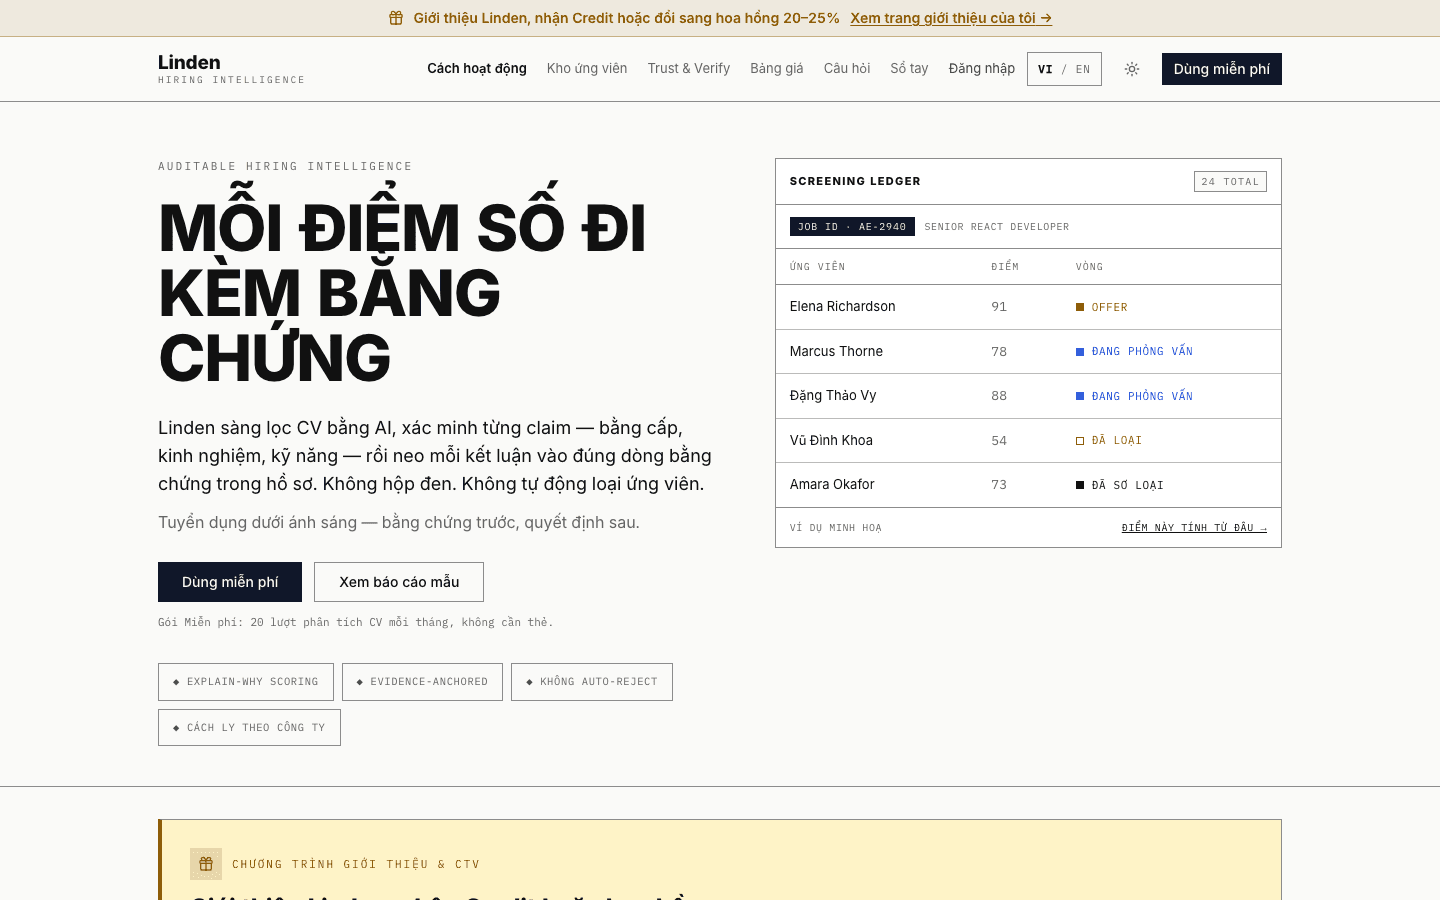Open Cách hoạt động nav item
The image size is (1440, 900).
(477, 69)
